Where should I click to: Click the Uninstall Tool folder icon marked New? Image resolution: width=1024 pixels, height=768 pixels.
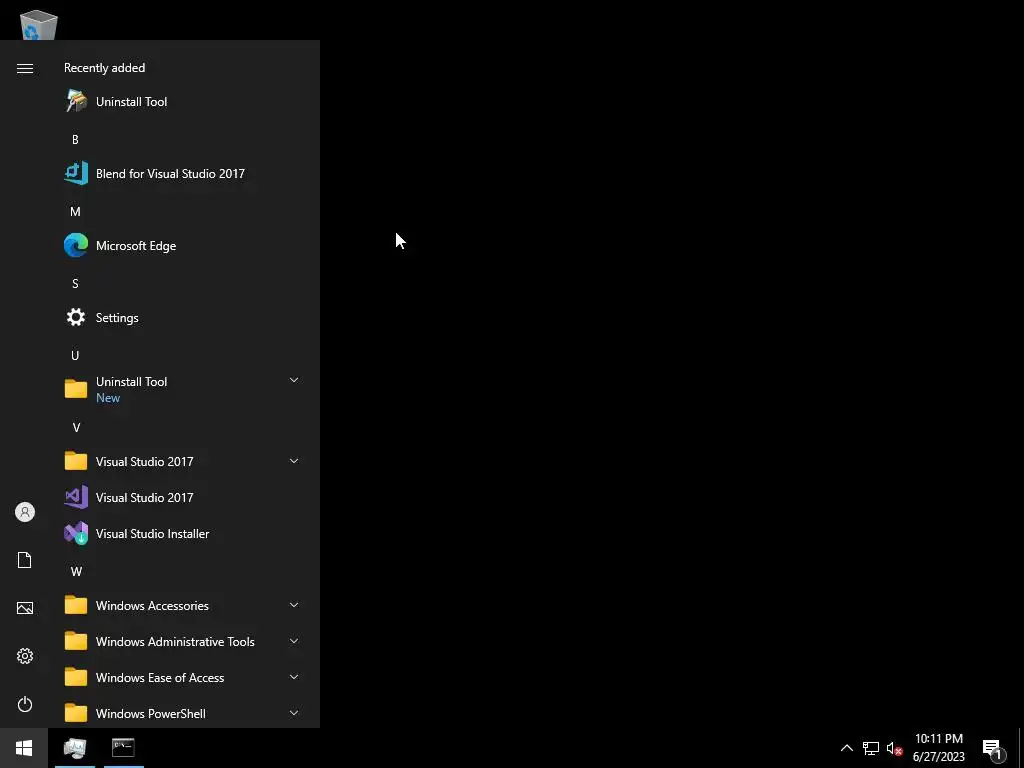tap(76, 389)
